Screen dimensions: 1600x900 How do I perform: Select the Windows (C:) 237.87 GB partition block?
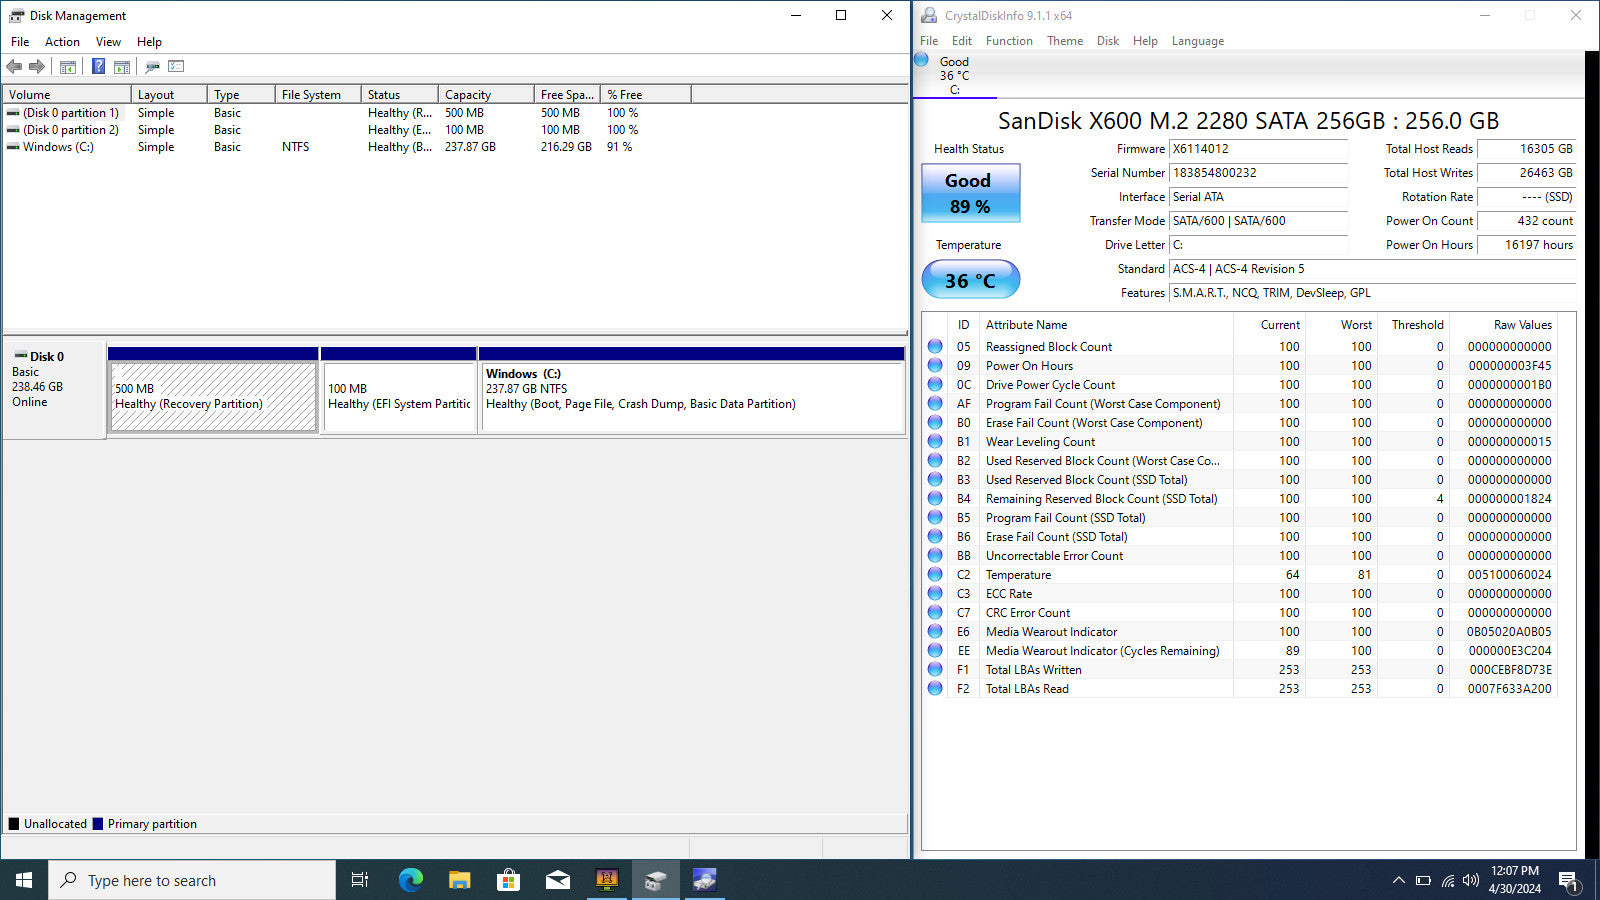pos(692,397)
